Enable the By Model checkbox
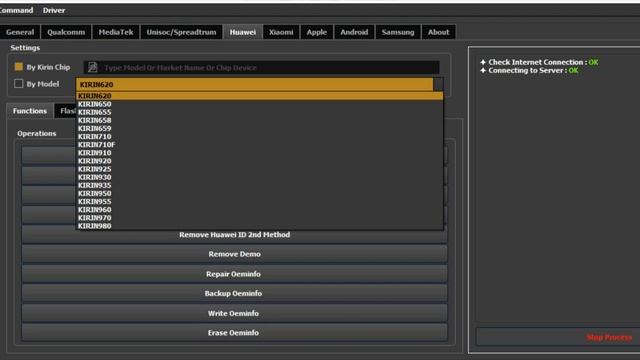 (x=19, y=84)
